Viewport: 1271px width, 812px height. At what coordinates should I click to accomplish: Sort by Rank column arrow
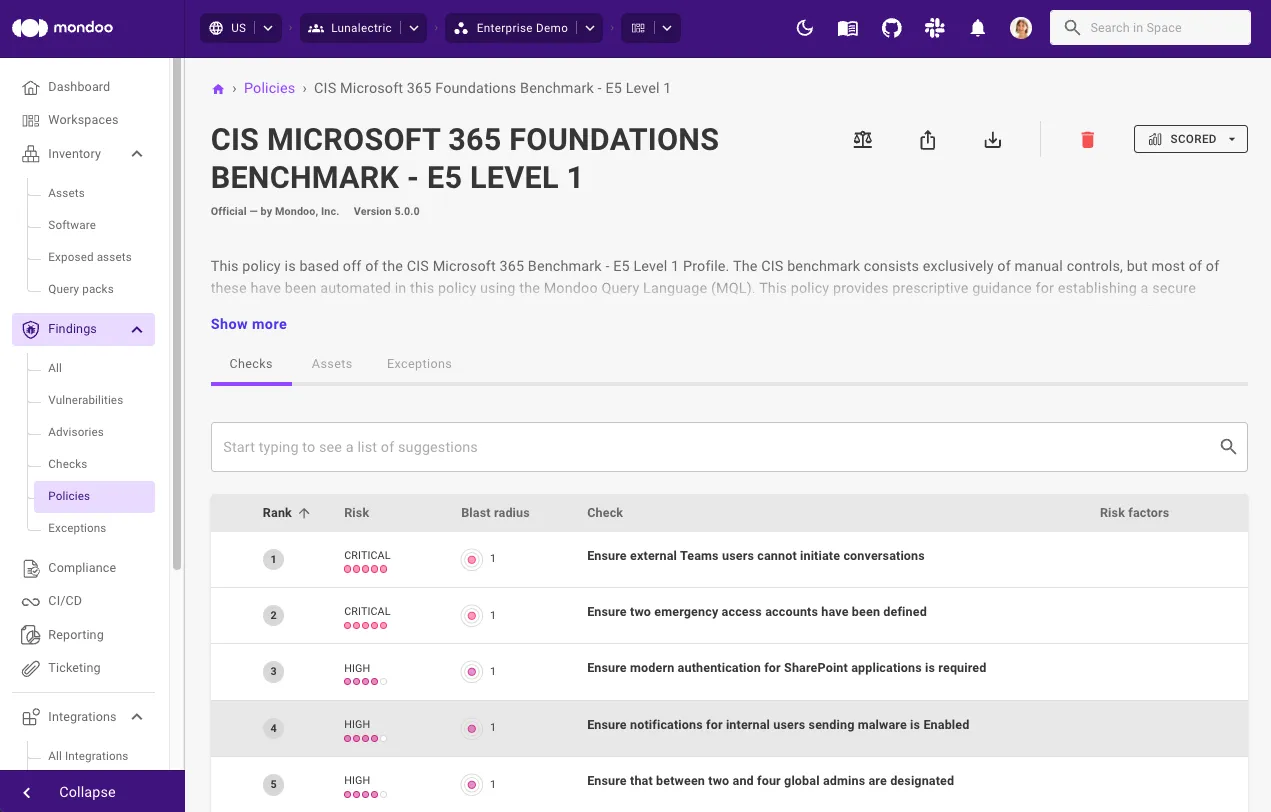(305, 513)
